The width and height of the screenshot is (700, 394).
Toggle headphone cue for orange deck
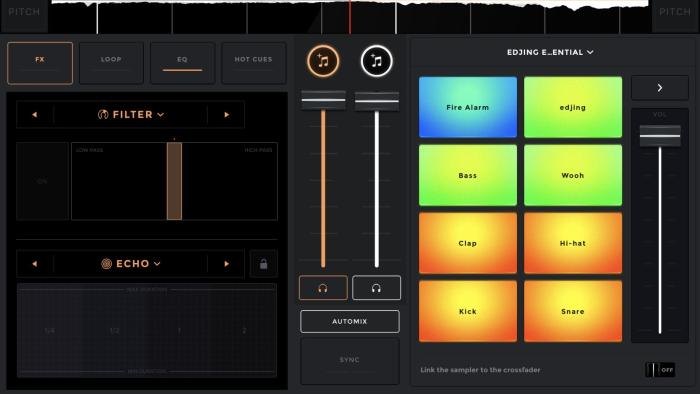(323, 288)
